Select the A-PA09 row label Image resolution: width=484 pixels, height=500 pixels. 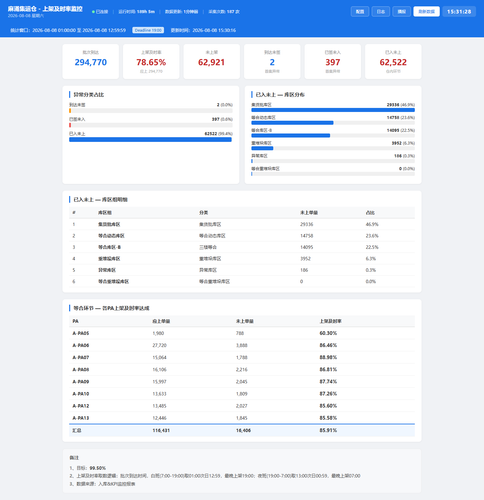(x=81, y=382)
